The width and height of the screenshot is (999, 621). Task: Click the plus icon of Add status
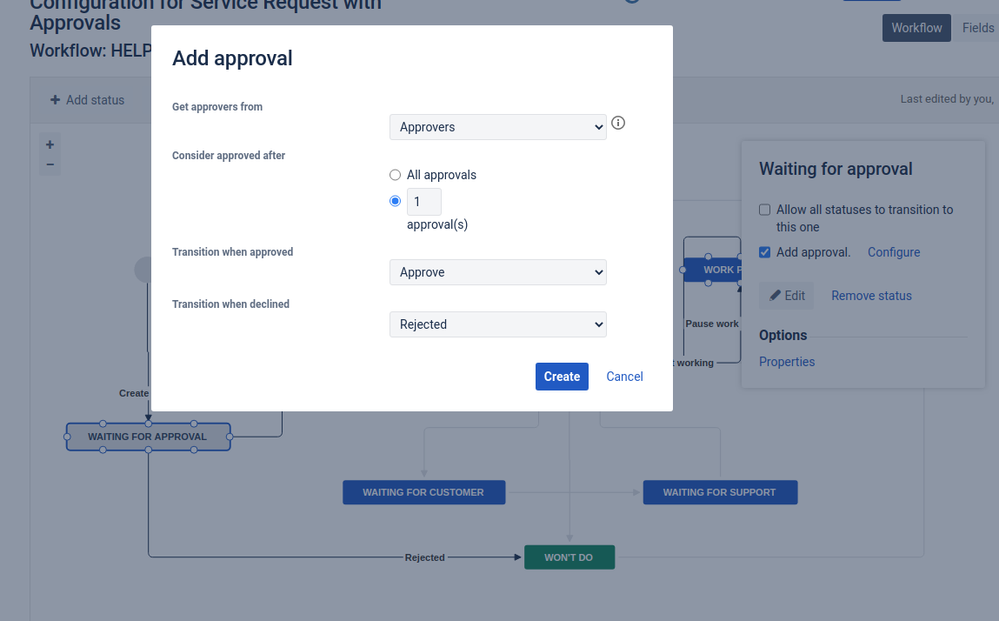[x=55, y=100]
